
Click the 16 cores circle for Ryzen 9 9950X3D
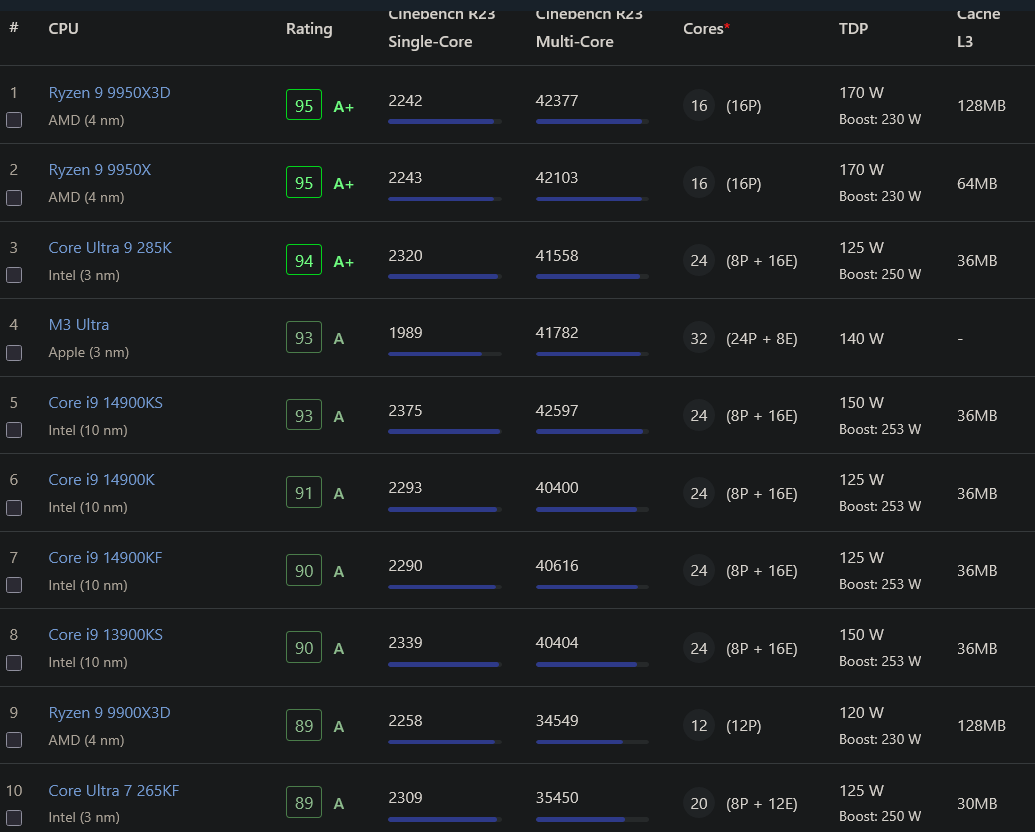pos(699,106)
